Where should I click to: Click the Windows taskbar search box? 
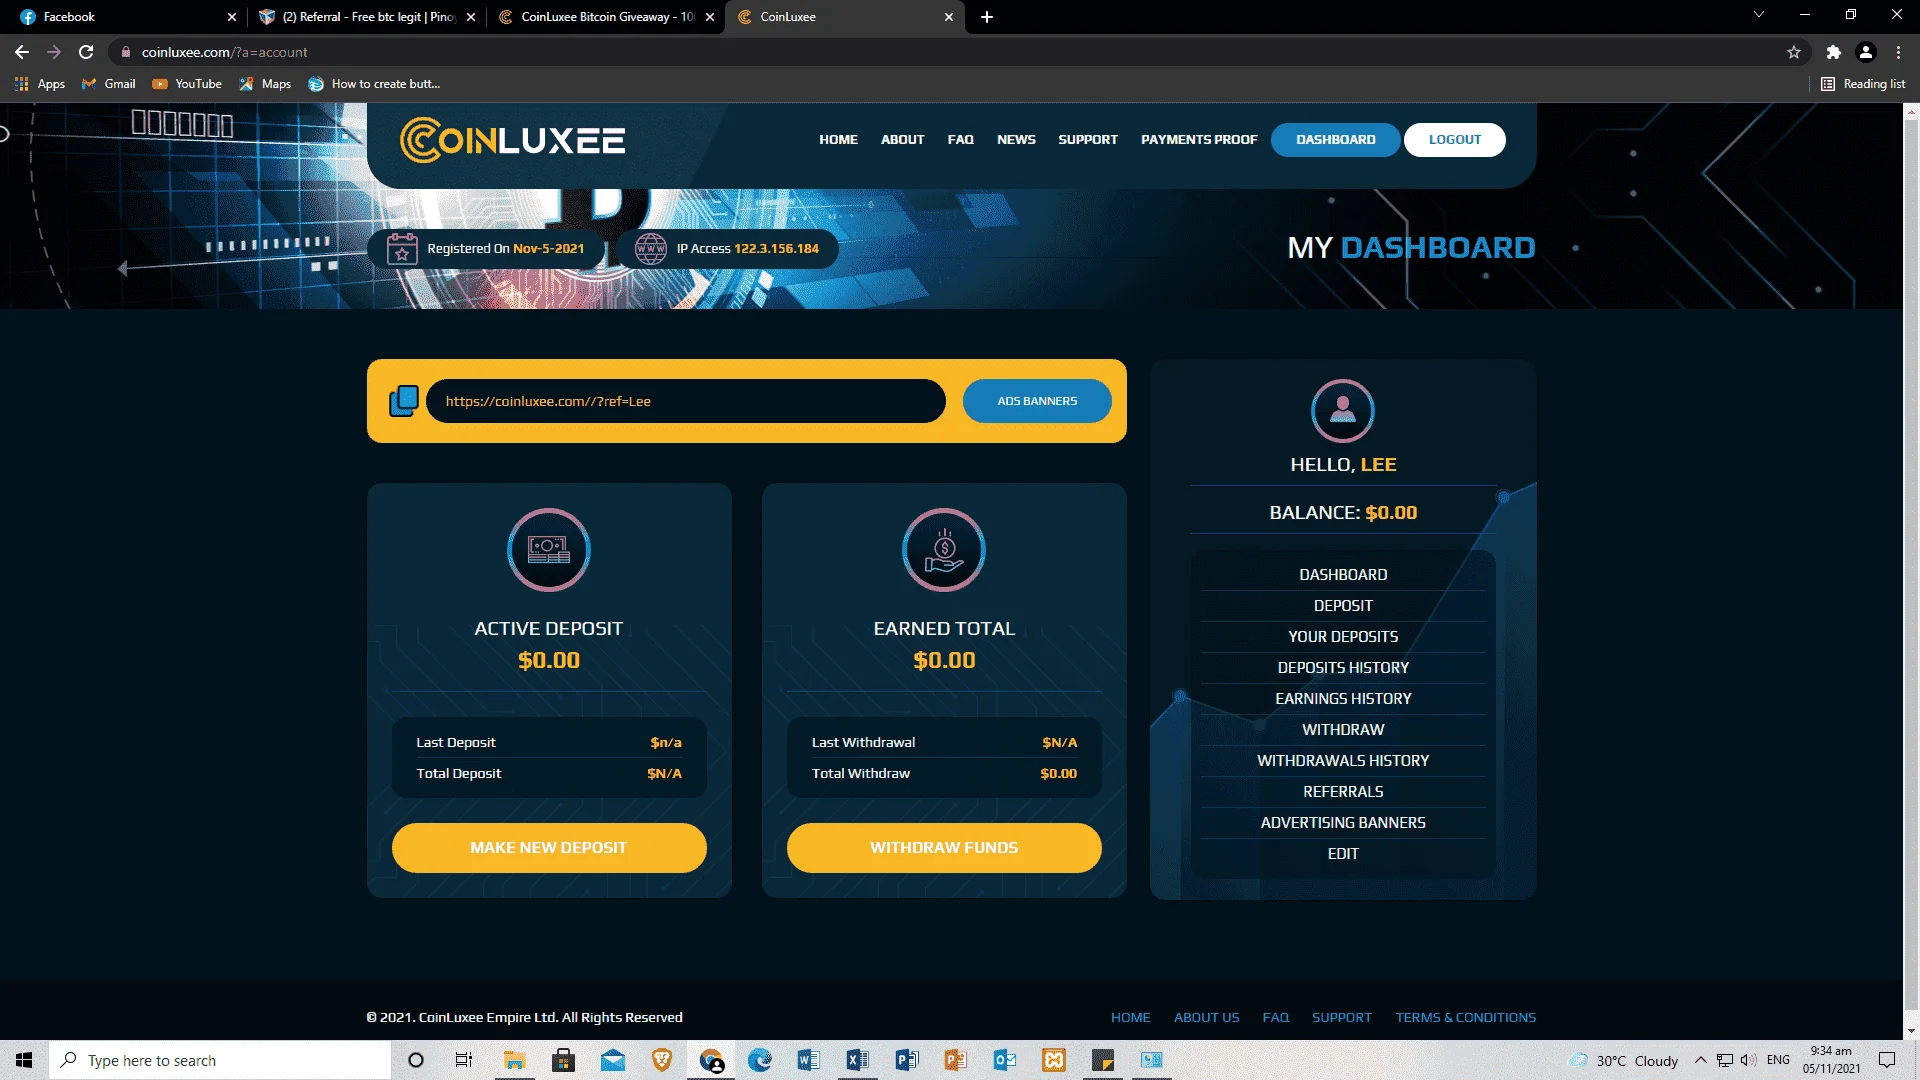220,1060
